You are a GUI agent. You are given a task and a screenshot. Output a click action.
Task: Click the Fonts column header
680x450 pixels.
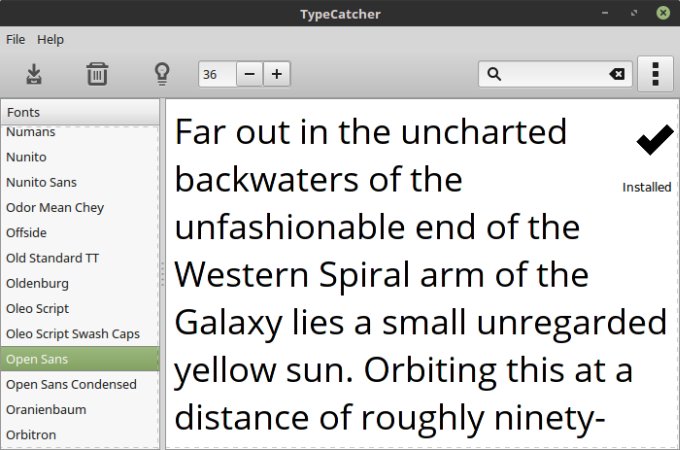[x=80, y=112]
